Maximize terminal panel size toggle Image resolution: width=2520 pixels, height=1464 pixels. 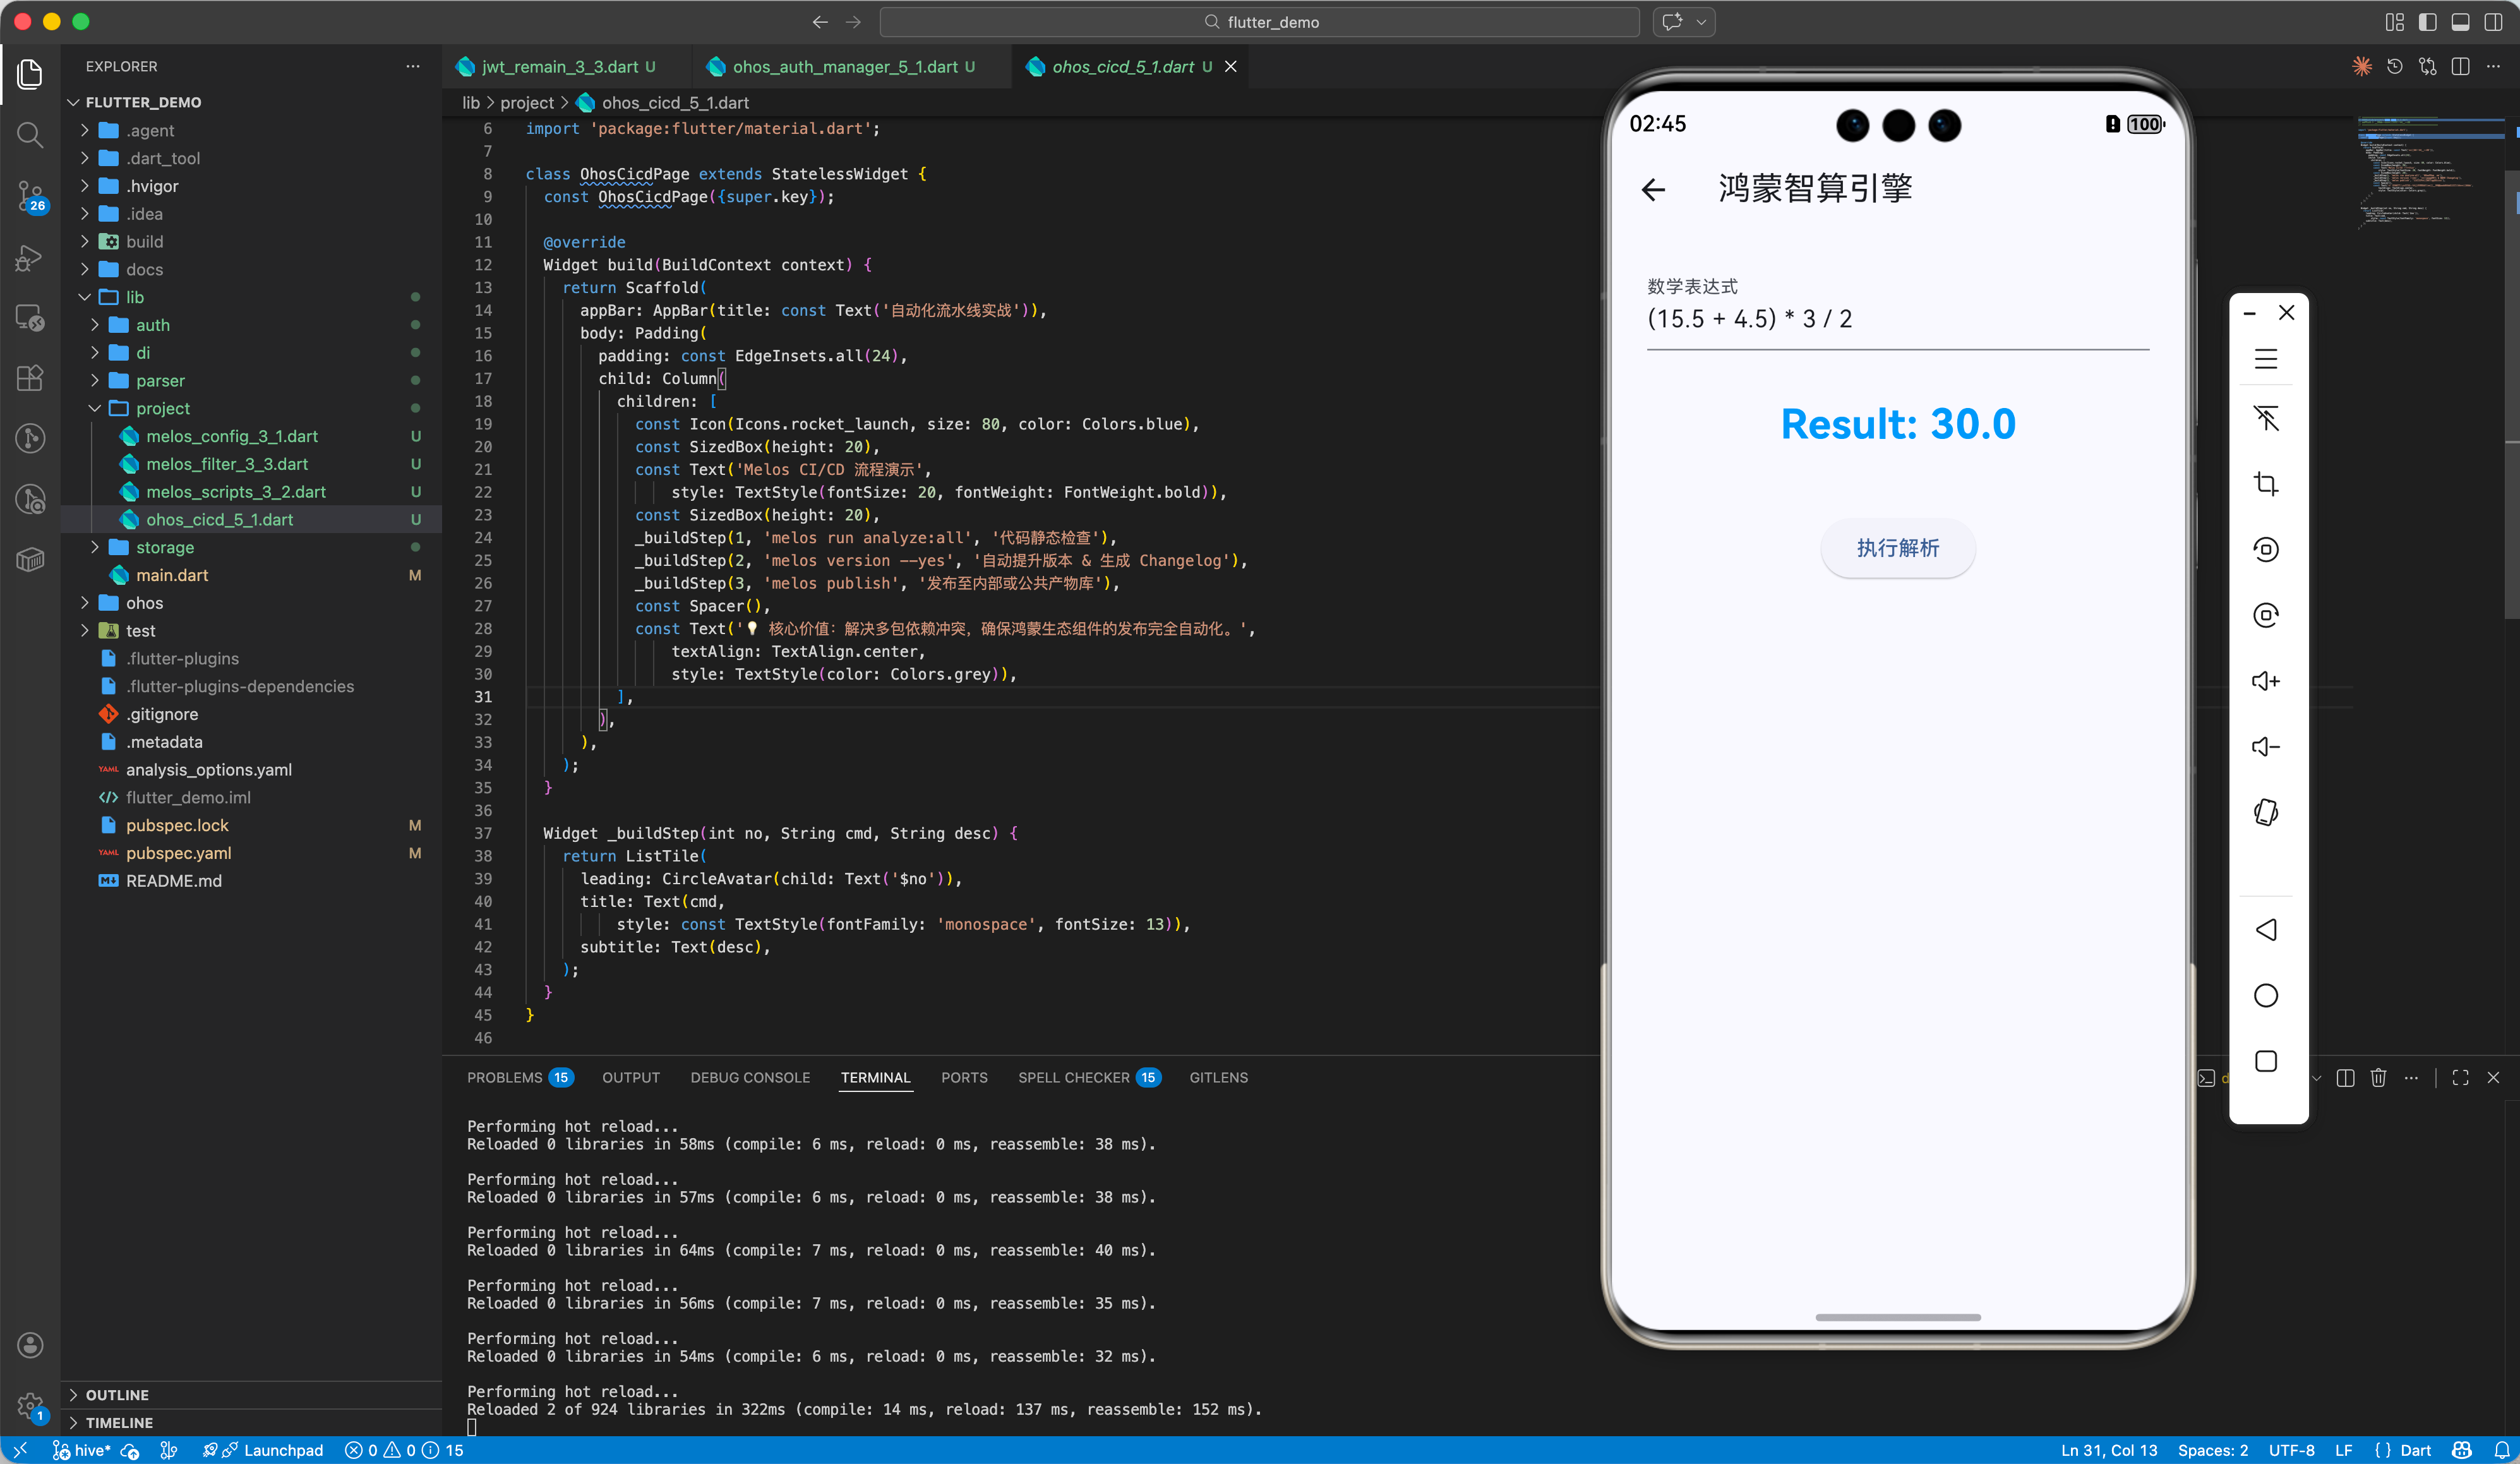click(x=2460, y=1077)
